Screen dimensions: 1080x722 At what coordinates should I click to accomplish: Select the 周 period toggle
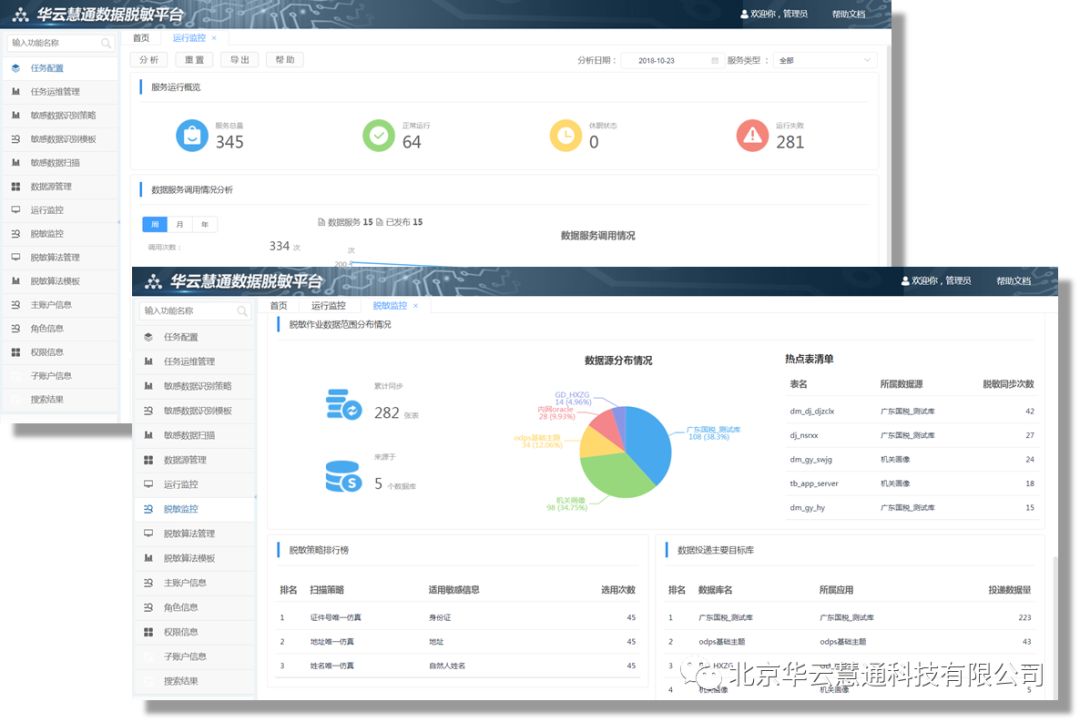[x=155, y=225]
